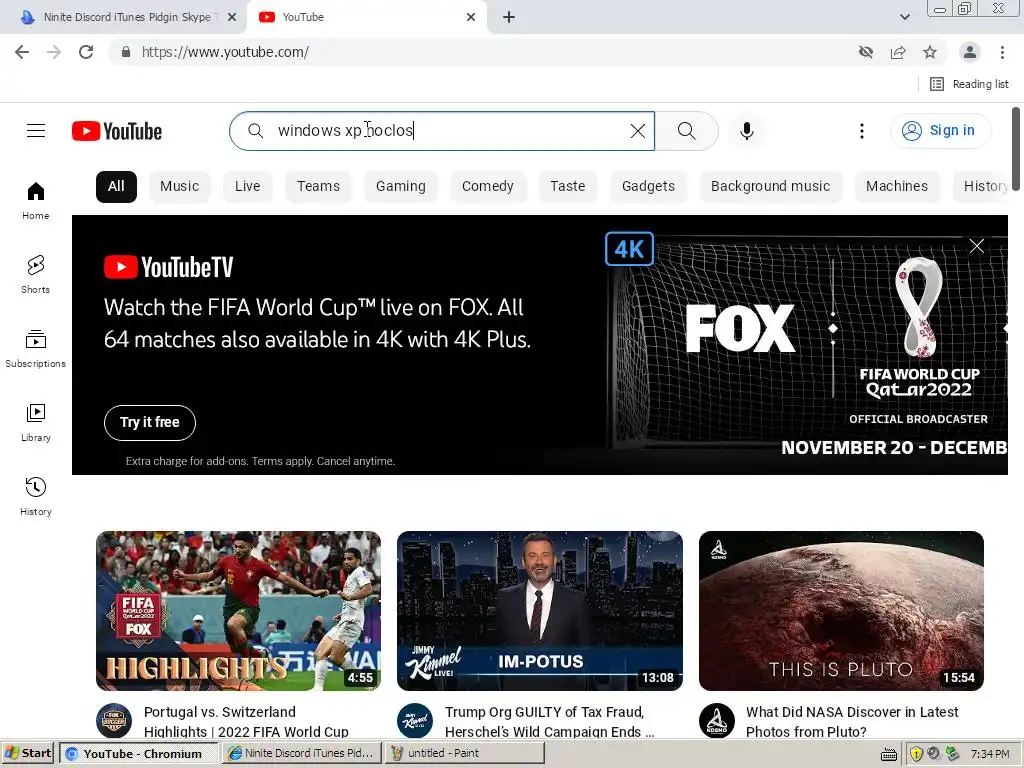Open Chromium three-dot menu

pos(1002,52)
